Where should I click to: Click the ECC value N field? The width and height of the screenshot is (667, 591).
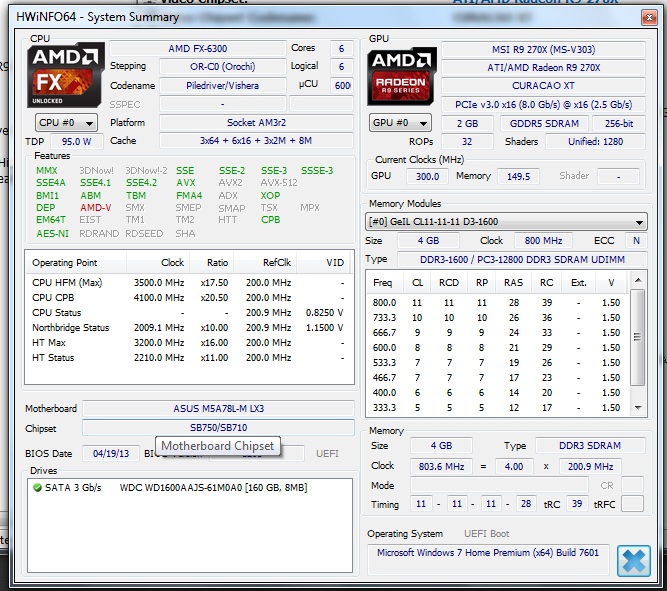pyautogui.click(x=636, y=241)
